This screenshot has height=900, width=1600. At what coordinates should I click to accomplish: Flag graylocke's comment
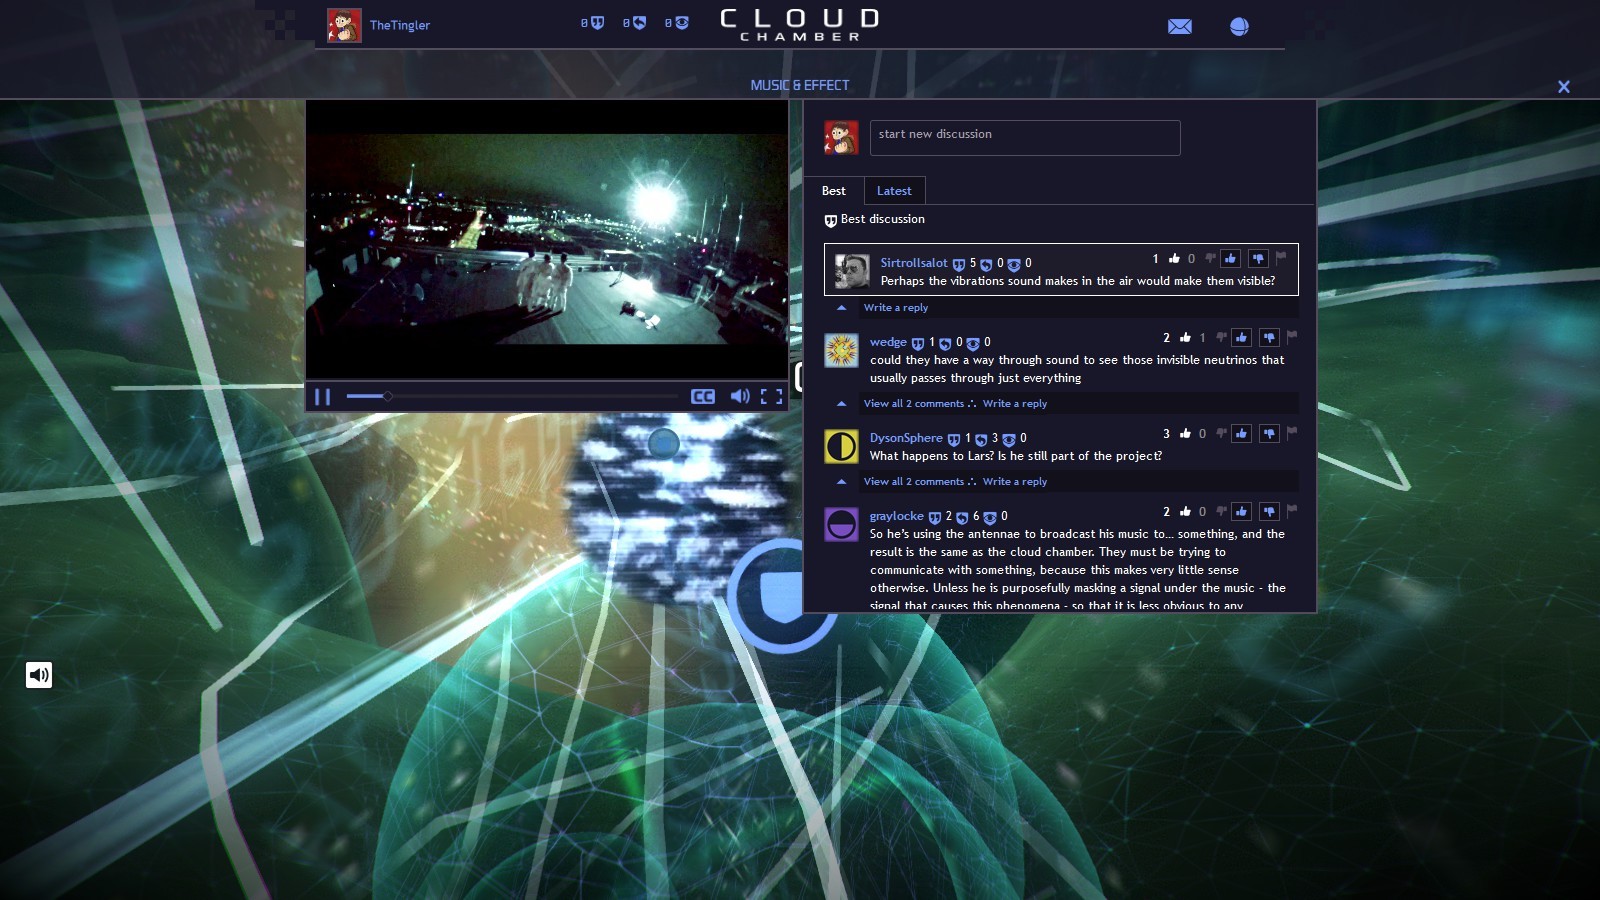point(1292,511)
